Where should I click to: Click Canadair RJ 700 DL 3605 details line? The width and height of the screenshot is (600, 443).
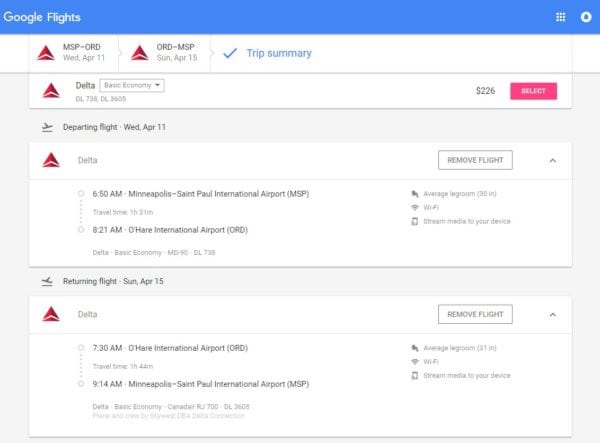(x=171, y=407)
